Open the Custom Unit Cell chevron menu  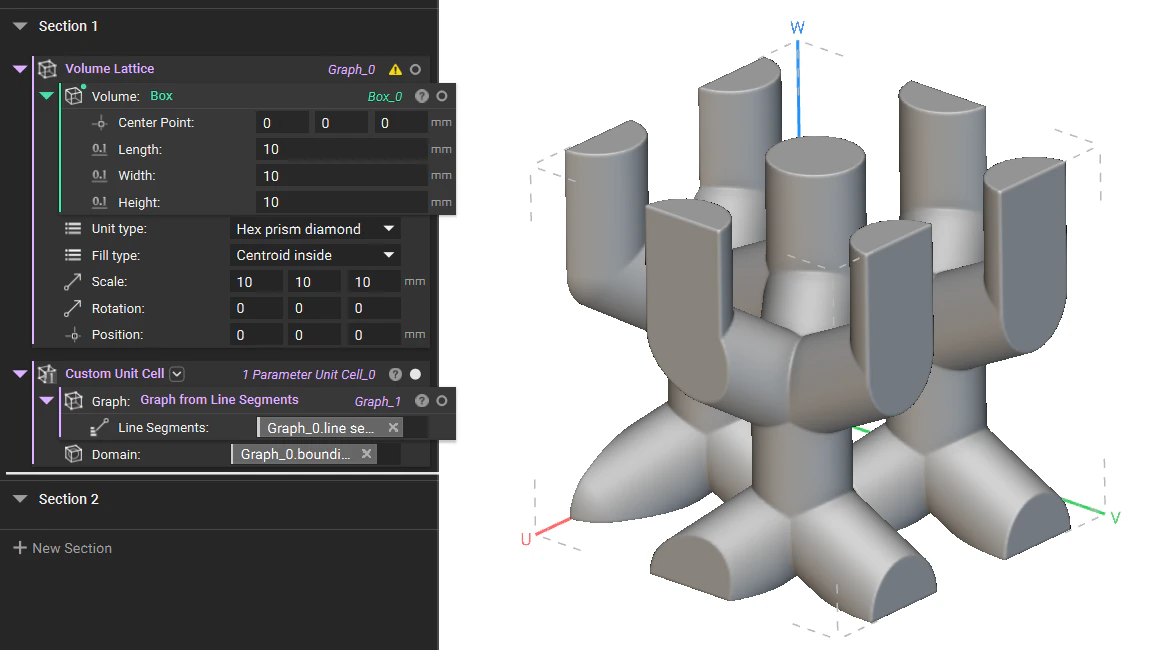(177, 373)
